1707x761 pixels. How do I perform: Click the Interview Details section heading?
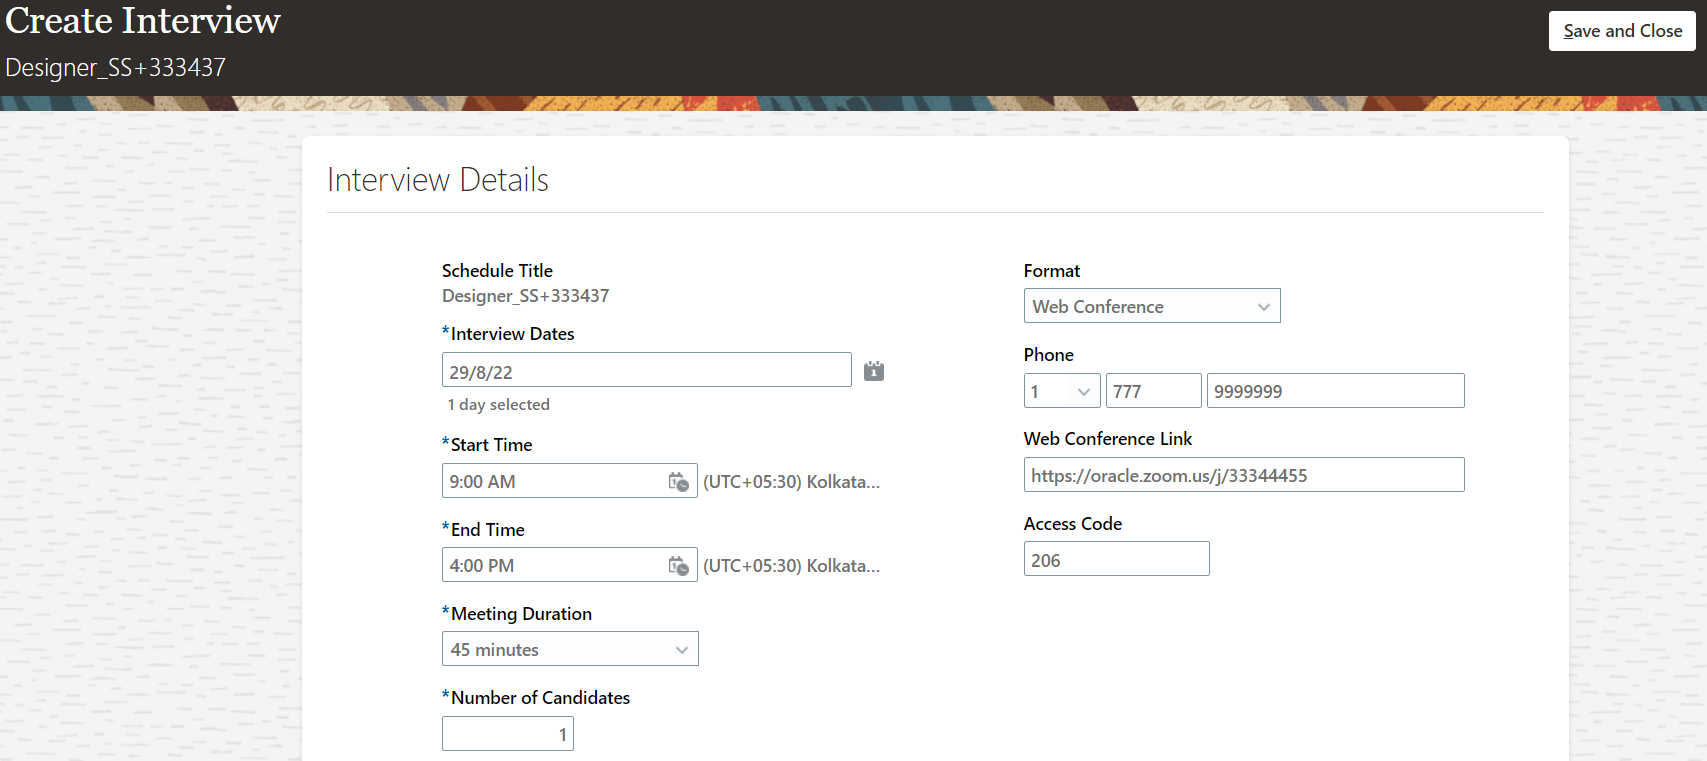438,180
